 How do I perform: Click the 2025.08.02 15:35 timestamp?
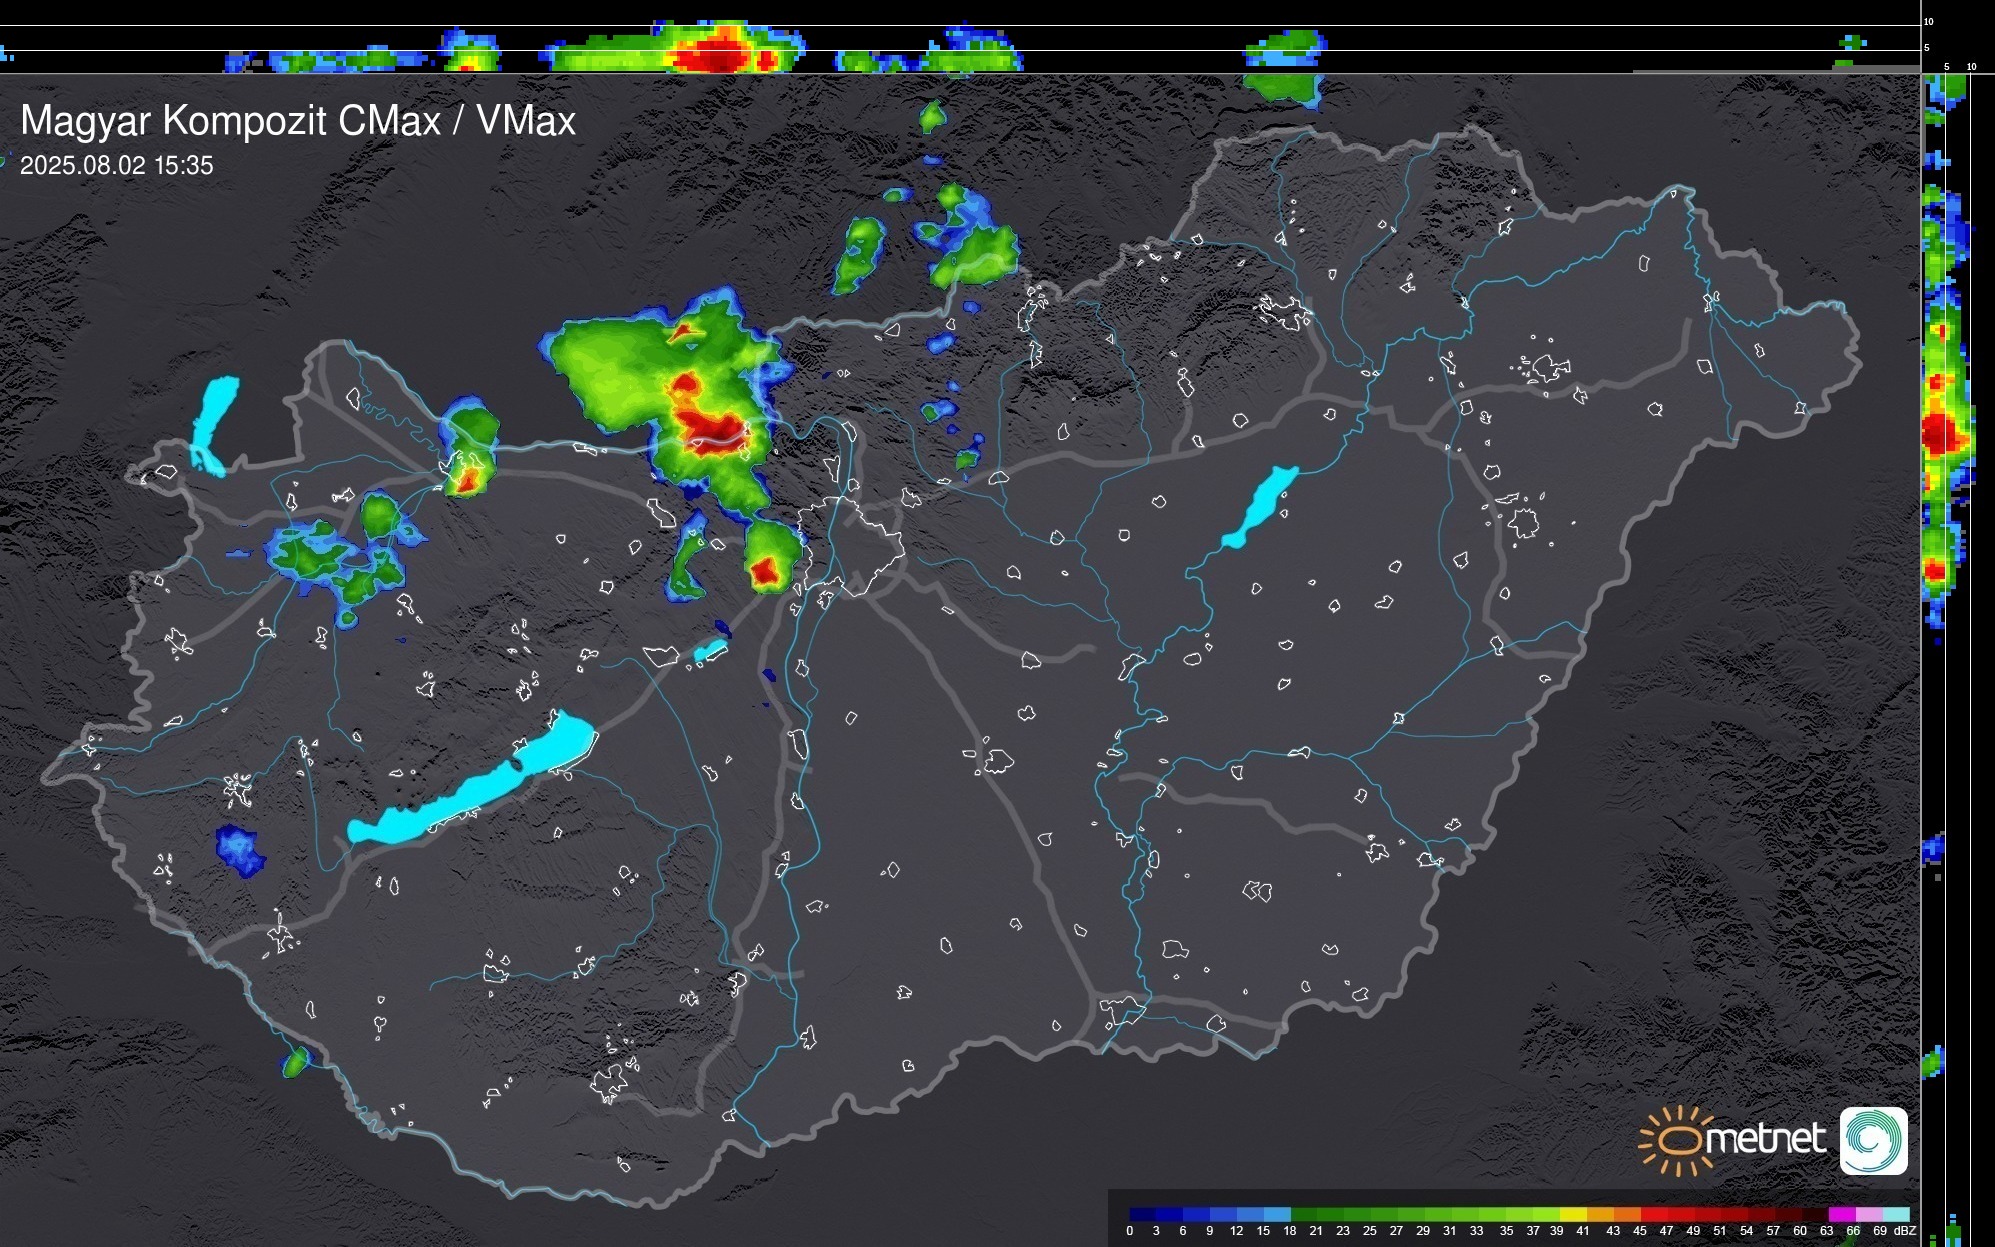pos(117,166)
